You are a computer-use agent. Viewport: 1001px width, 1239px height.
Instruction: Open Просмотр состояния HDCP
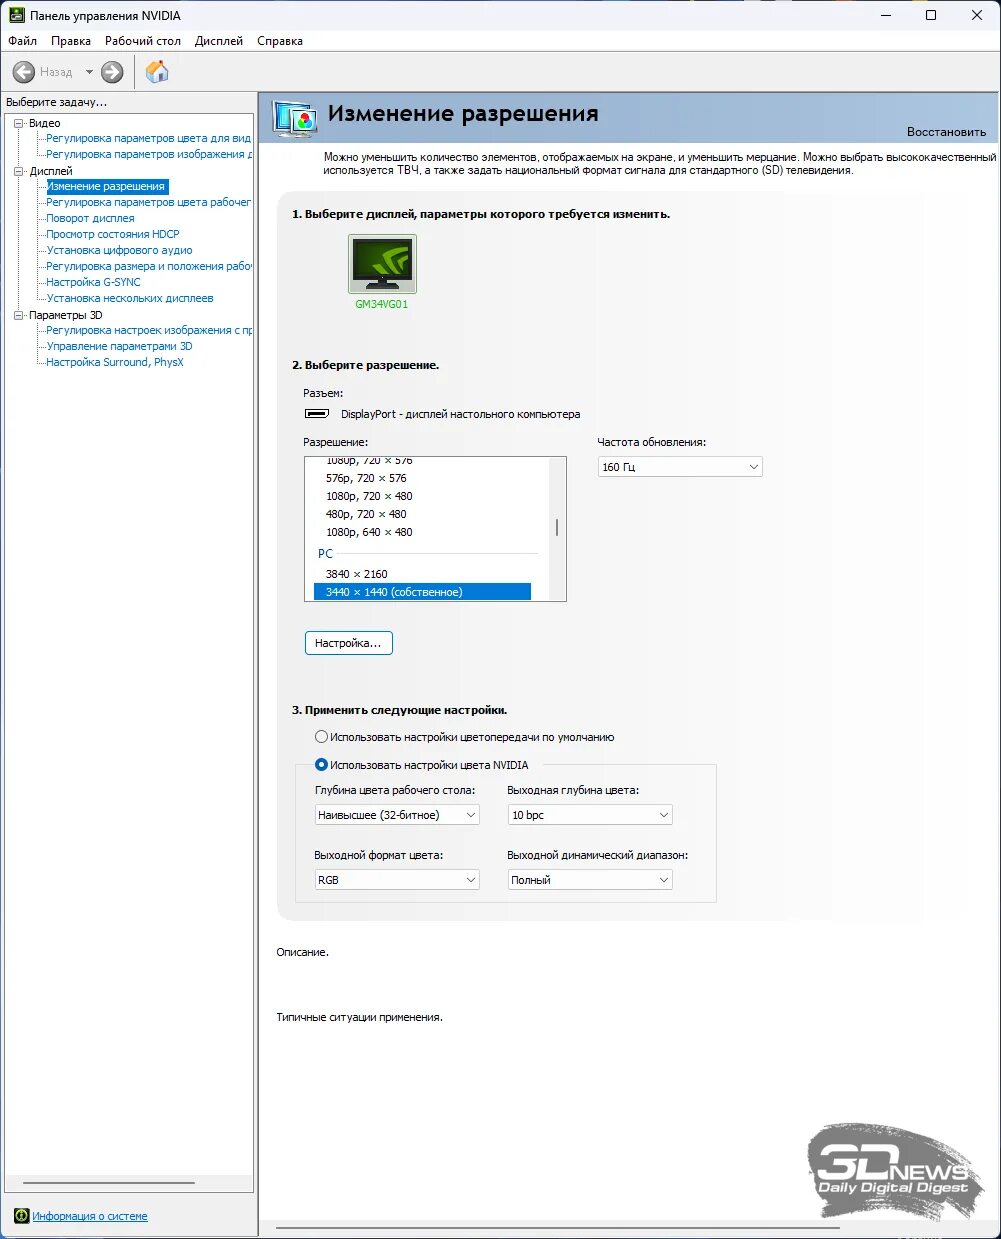click(113, 234)
